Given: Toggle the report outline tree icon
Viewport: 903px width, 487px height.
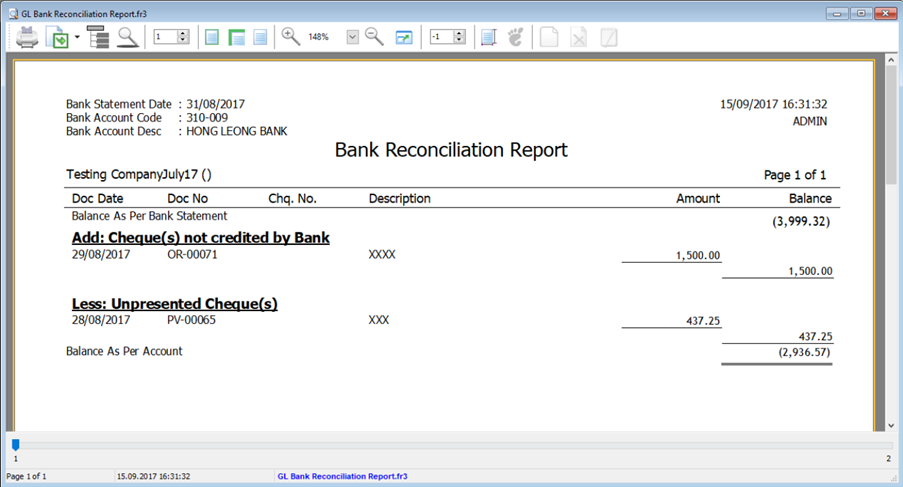Looking at the screenshot, I should point(98,38).
